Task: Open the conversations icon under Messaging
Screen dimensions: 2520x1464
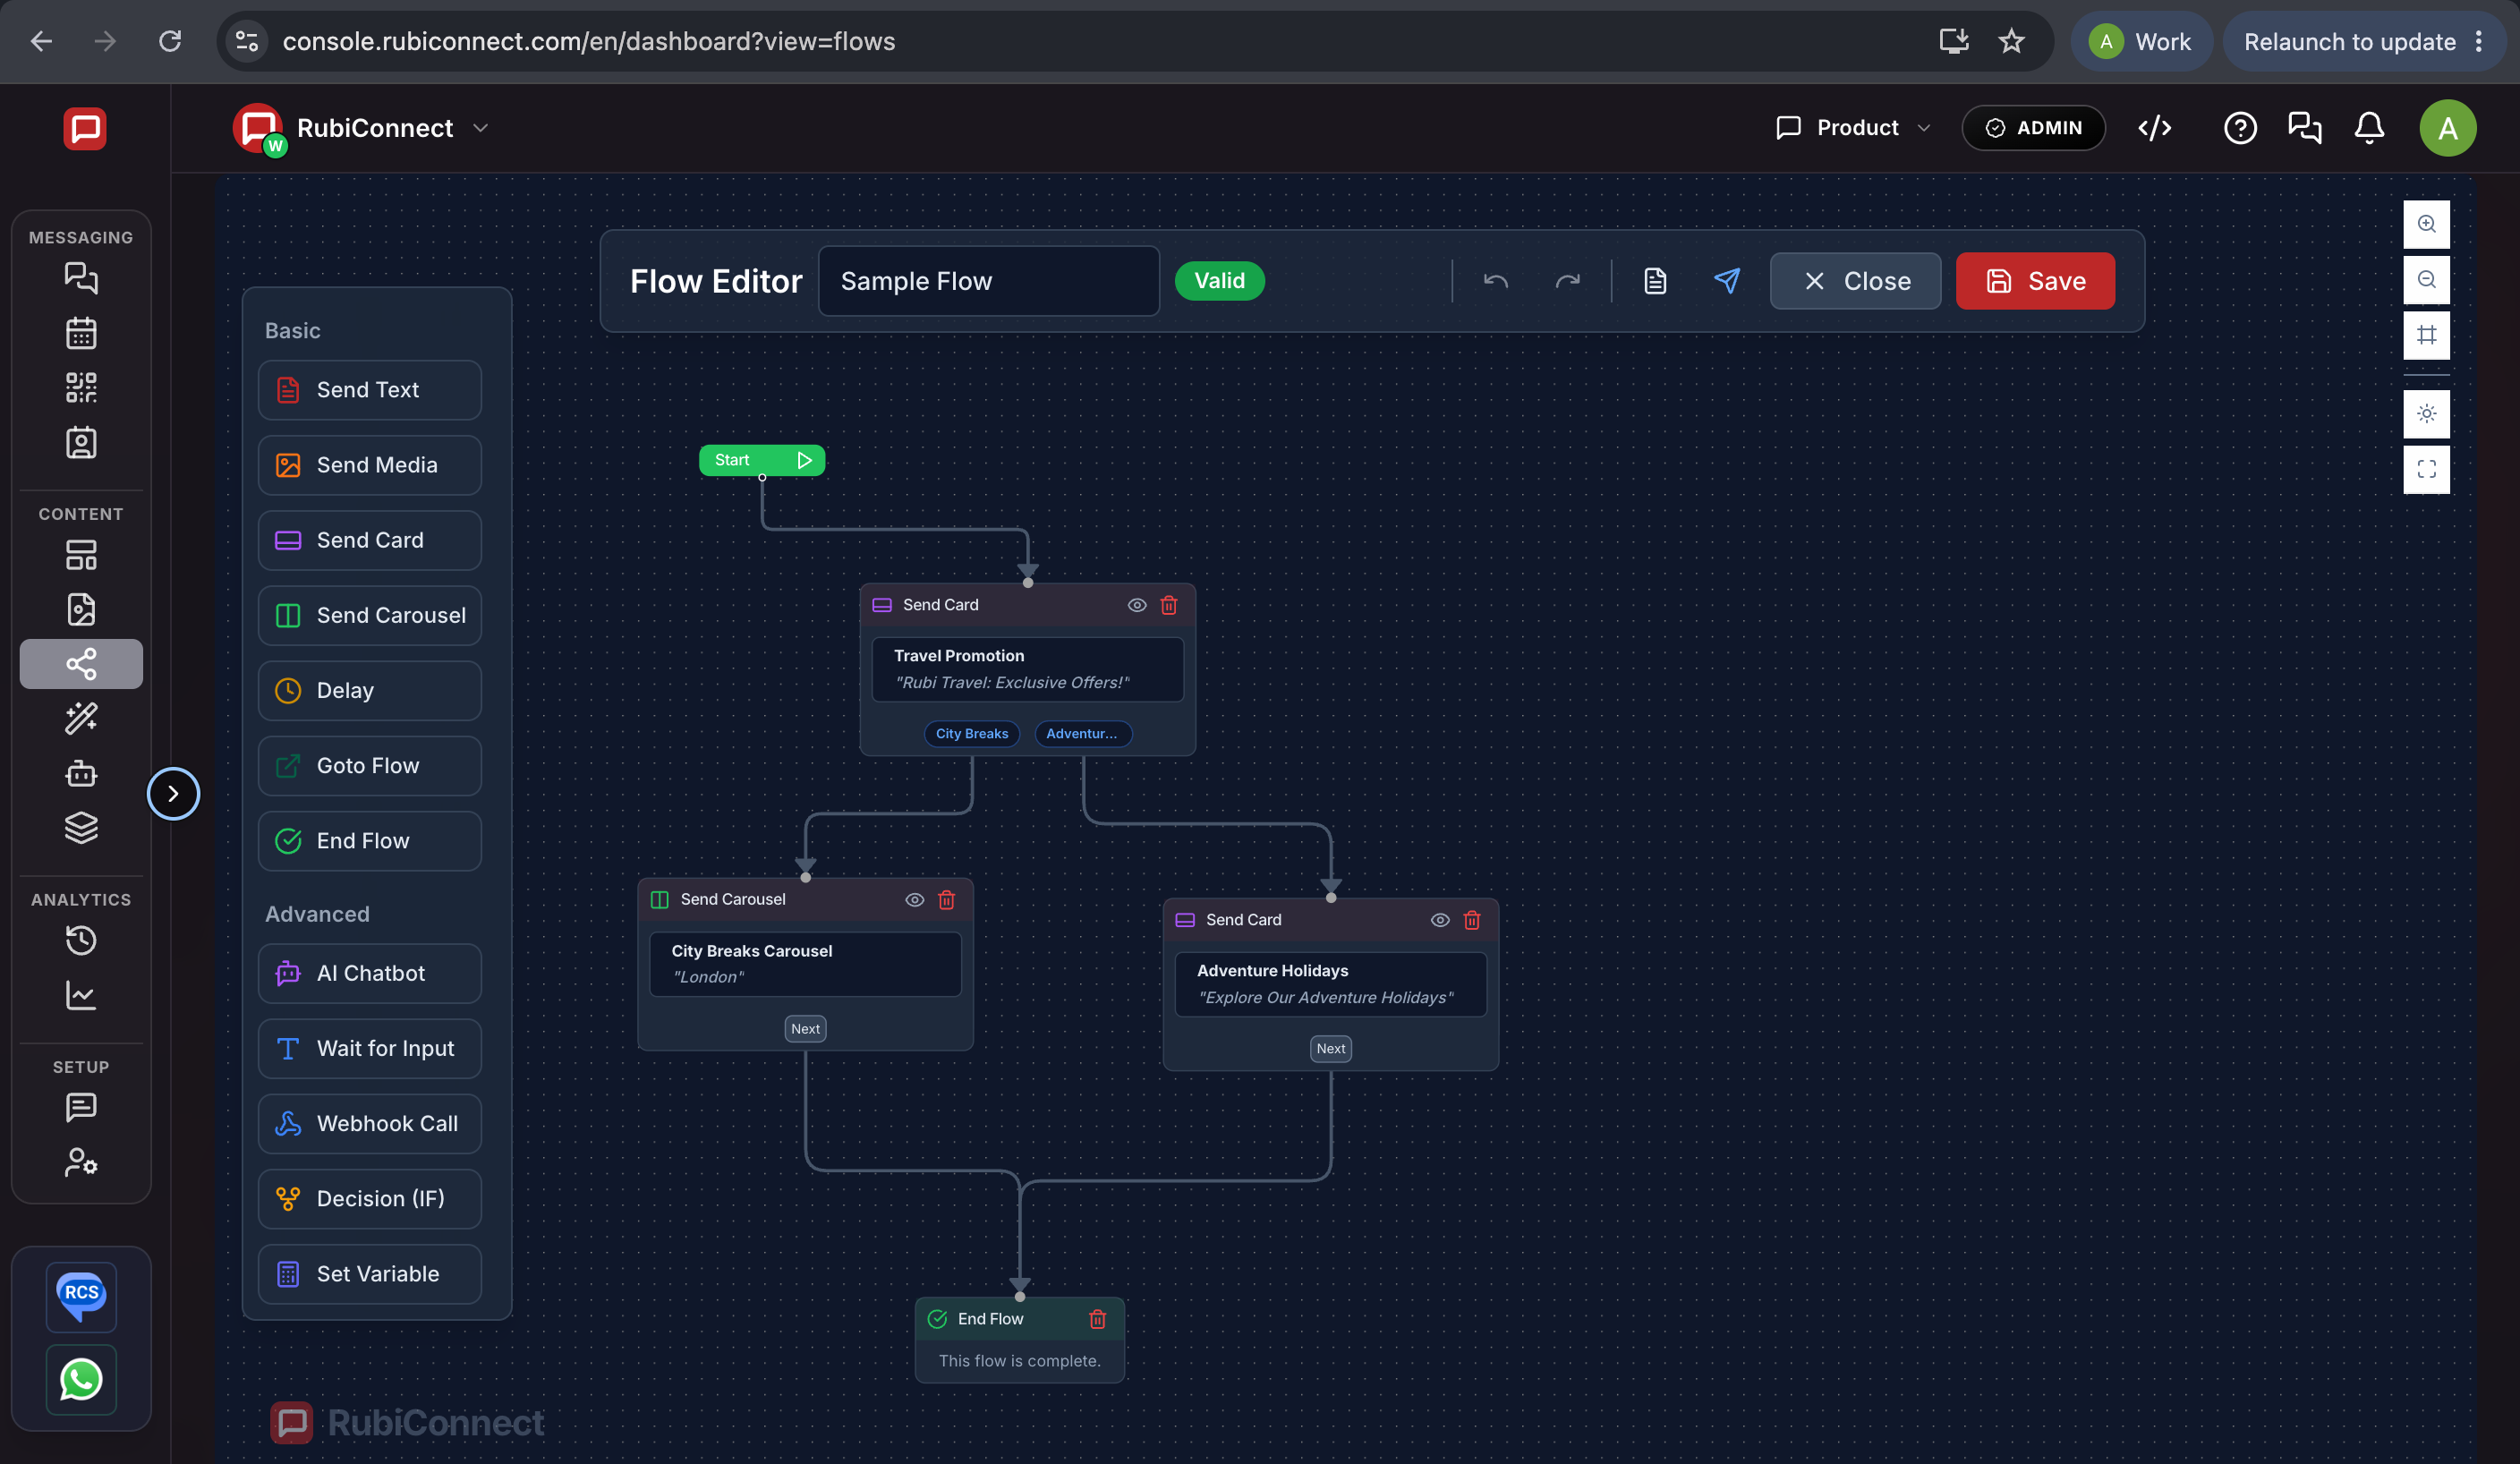Action: coord(81,277)
